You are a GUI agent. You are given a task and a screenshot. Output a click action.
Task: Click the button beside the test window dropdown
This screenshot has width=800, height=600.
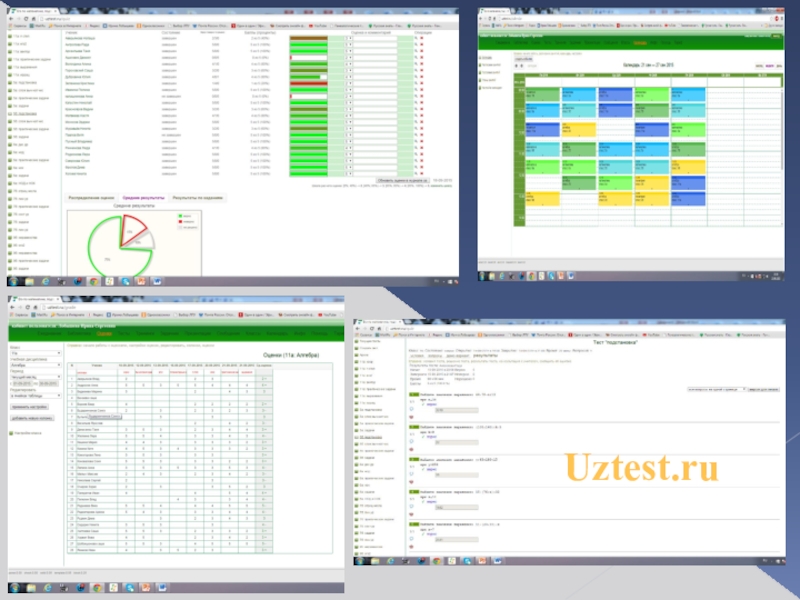tap(763, 389)
